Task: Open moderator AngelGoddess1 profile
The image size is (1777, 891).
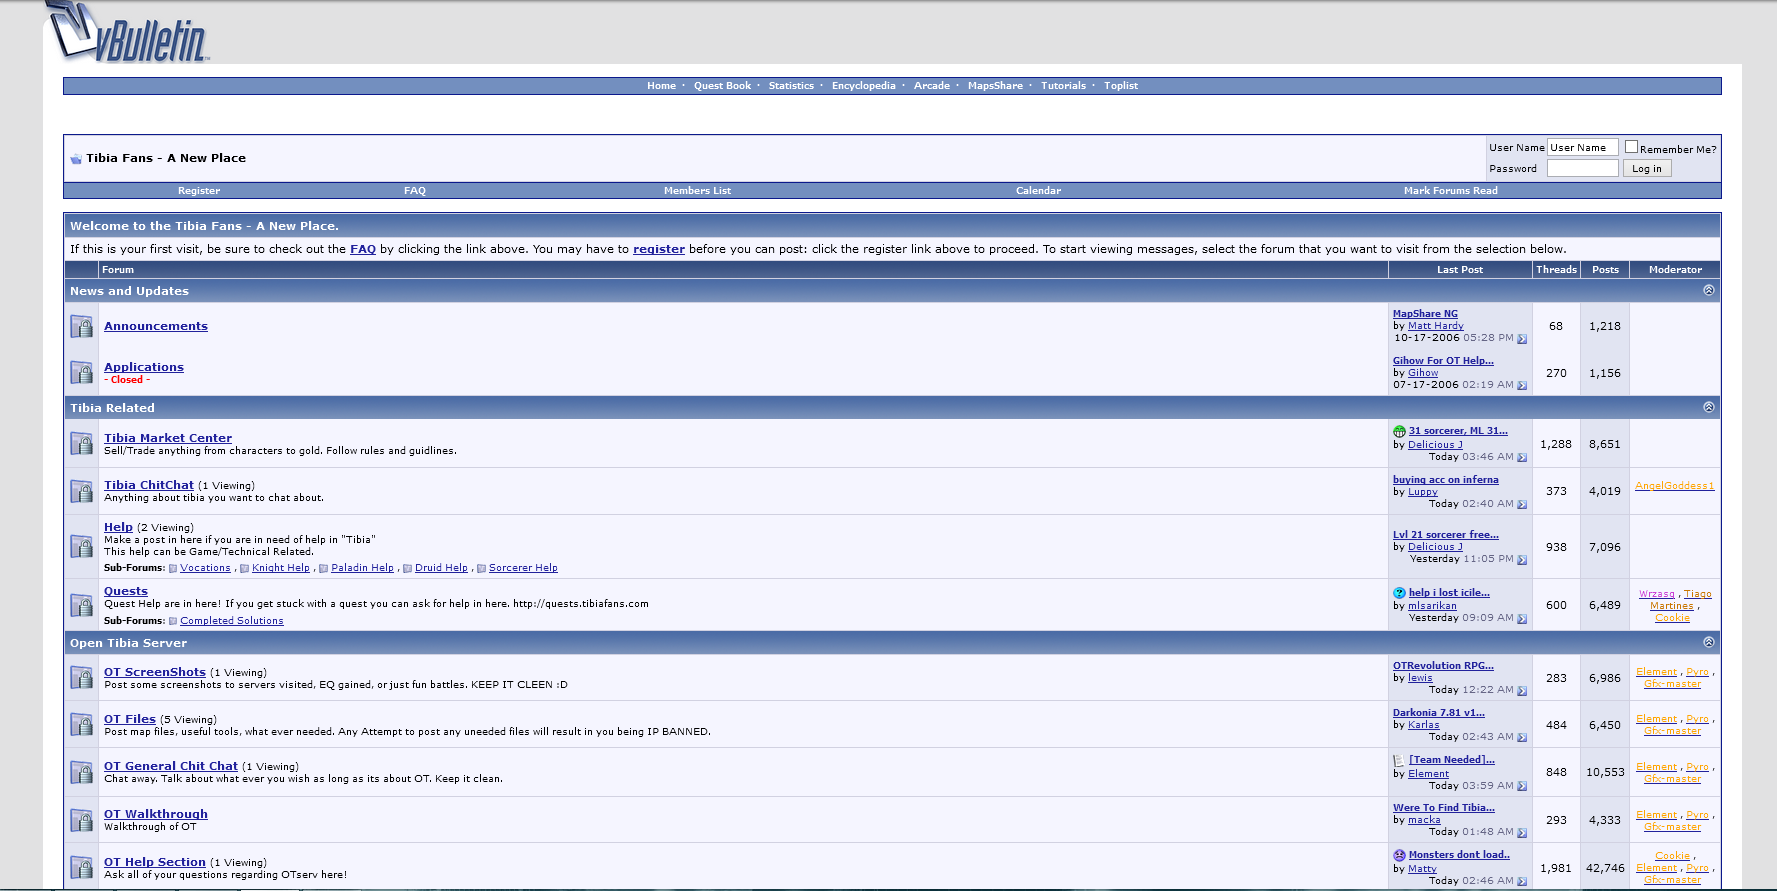Action: 1674,486
